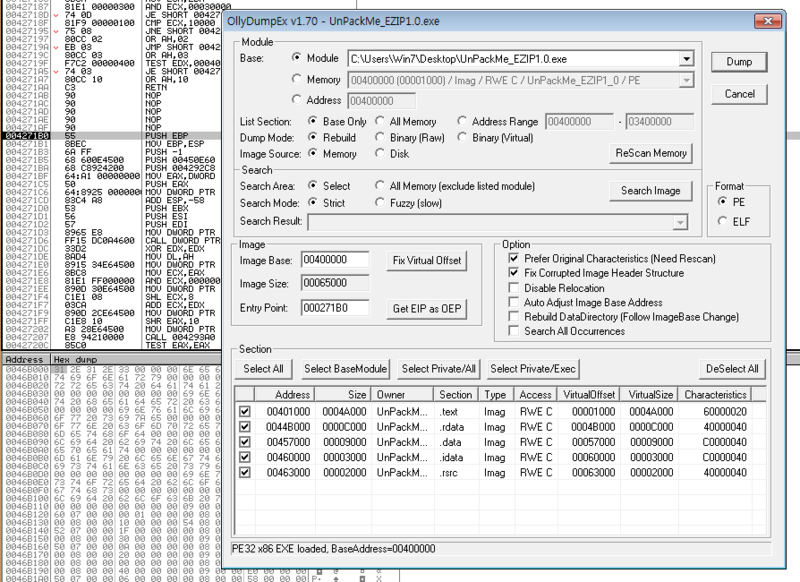Click Select BaseModule button
Image resolution: width=800 pixels, height=582 pixels.
pyautogui.click(x=345, y=369)
